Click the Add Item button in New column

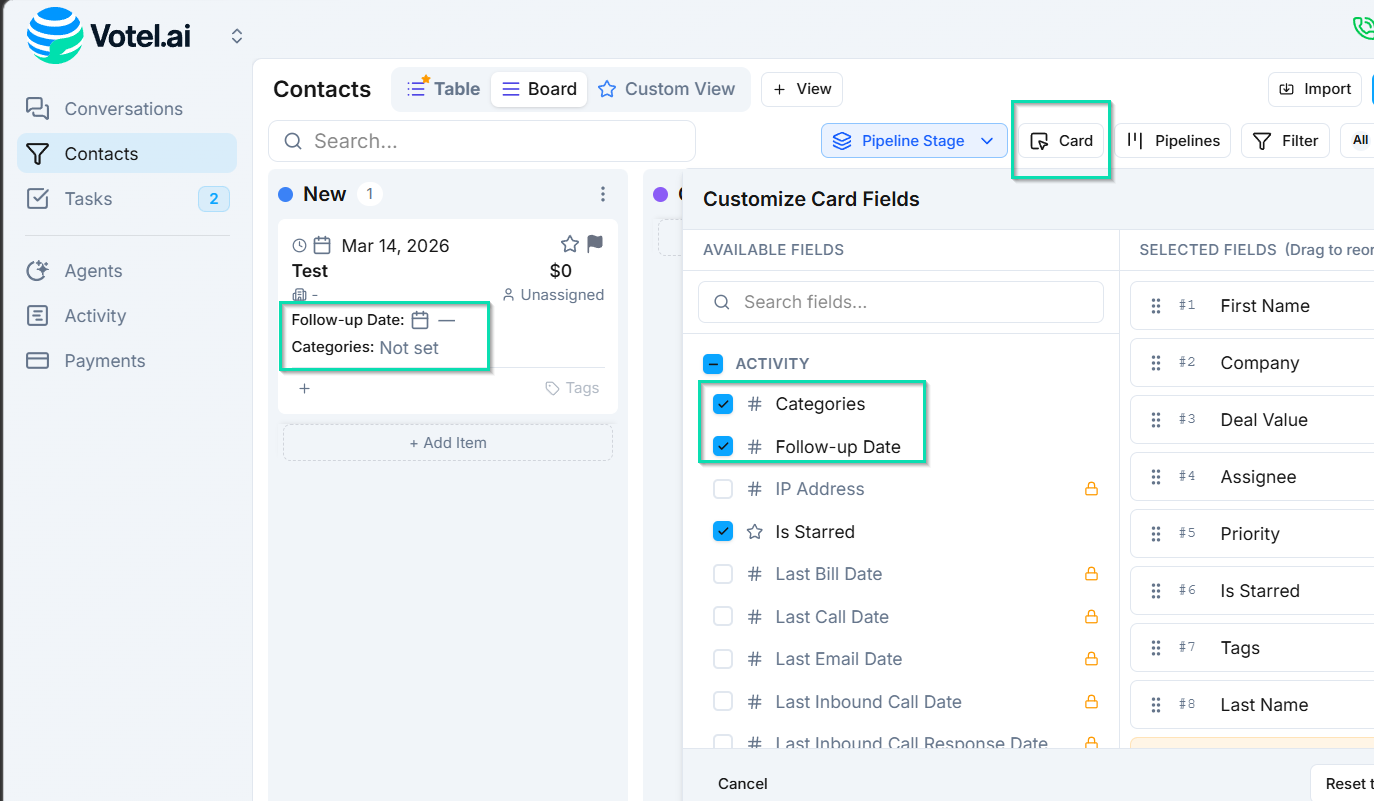point(448,443)
